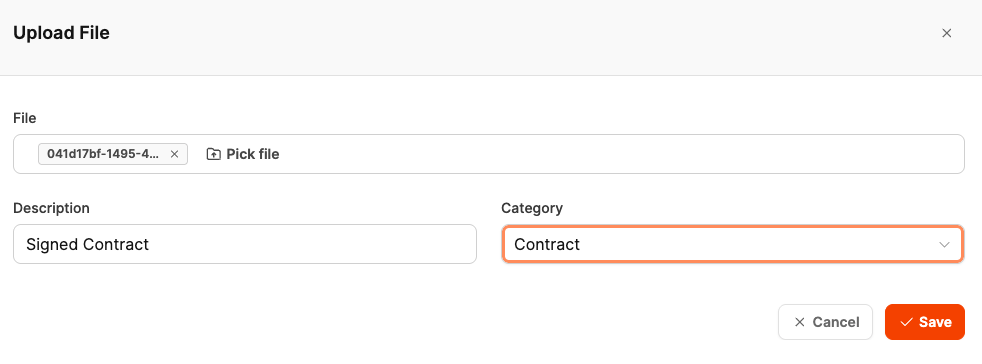Focus the Description field with Signed Contract
This screenshot has height=364, width=982.
tap(245, 244)
